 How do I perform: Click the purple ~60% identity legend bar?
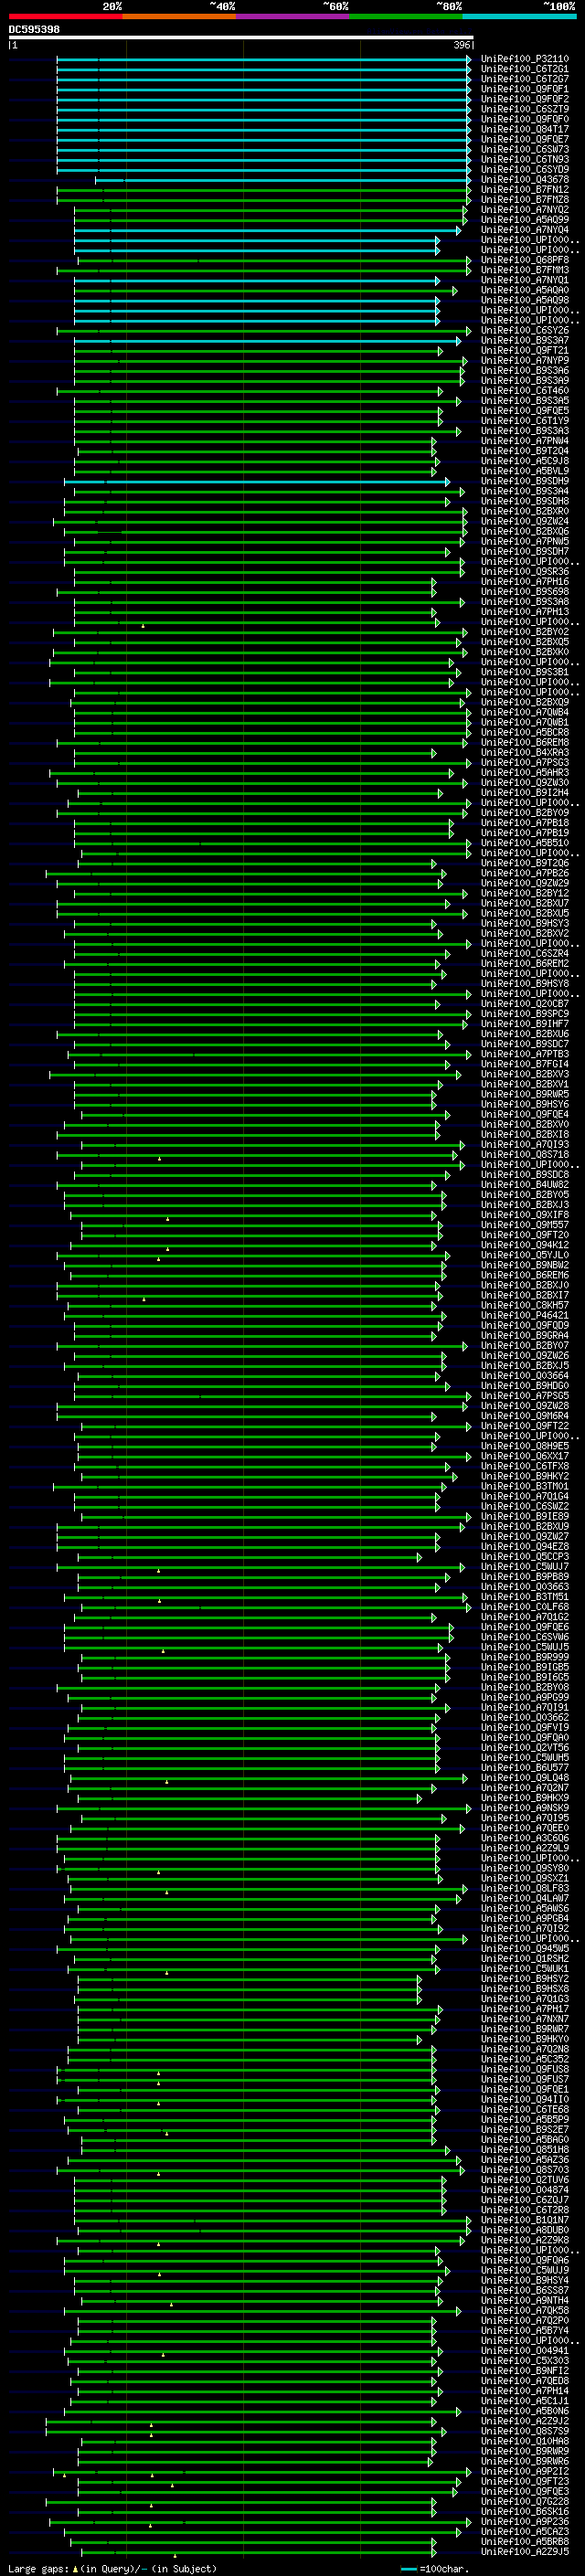click(292, 16)
